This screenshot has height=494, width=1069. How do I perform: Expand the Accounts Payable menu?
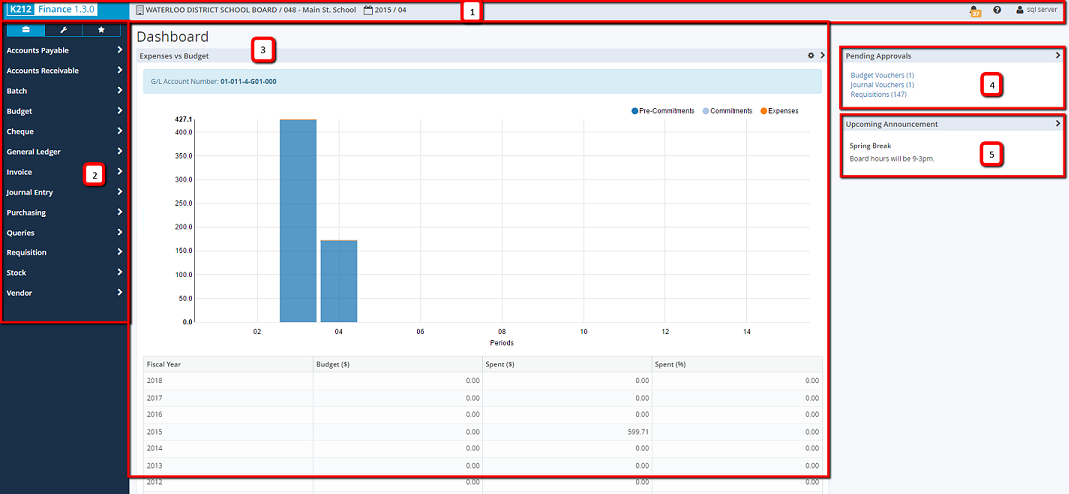pyautogui.click(x=64, y=50)
